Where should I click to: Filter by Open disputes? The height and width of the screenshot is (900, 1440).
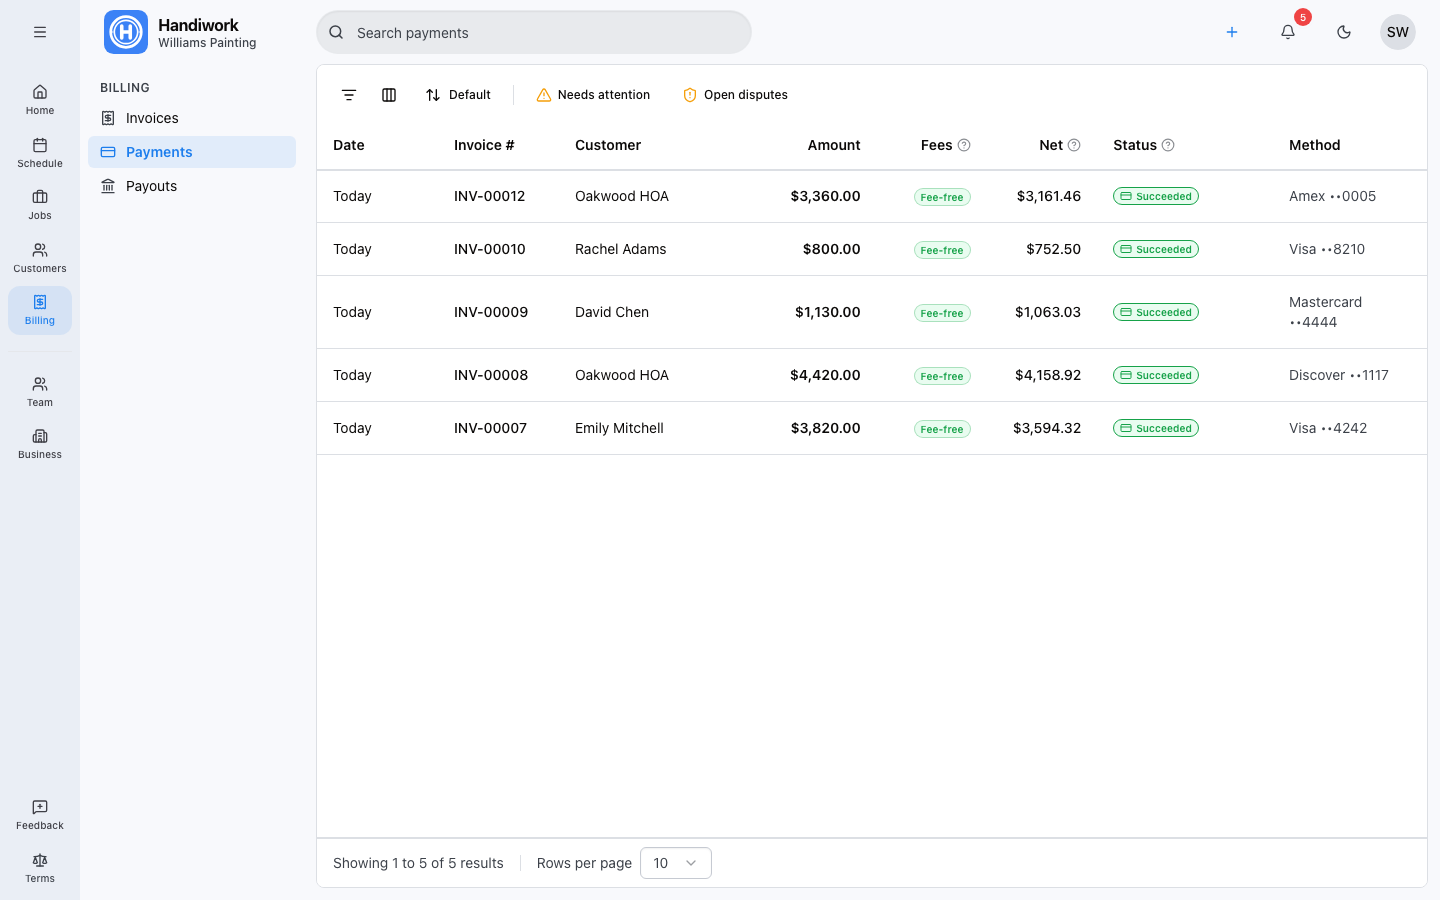(x=735, y=95)
